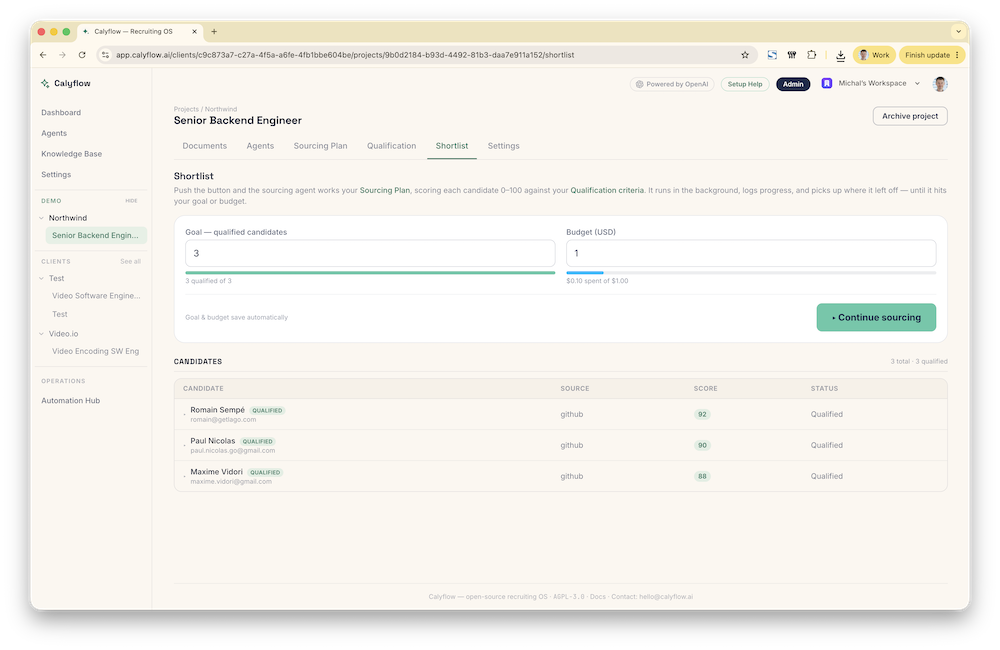Screen dimensions: 1000x650
Task: Collapse the Test client group
Action: [41, 279]
